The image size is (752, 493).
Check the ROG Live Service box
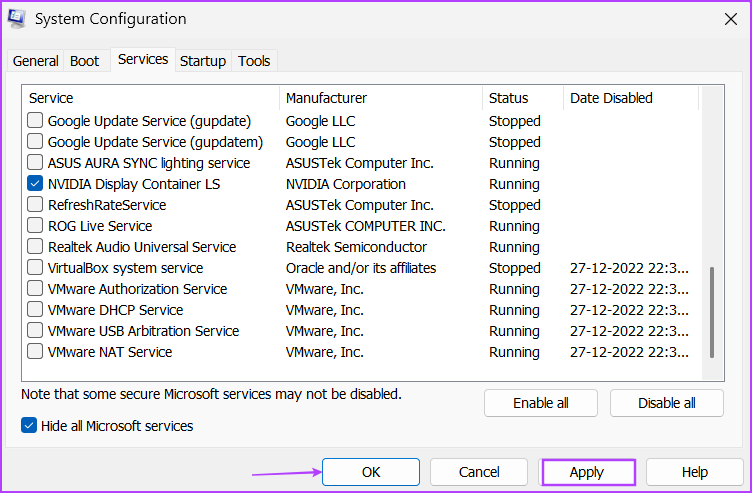point(35,226)
